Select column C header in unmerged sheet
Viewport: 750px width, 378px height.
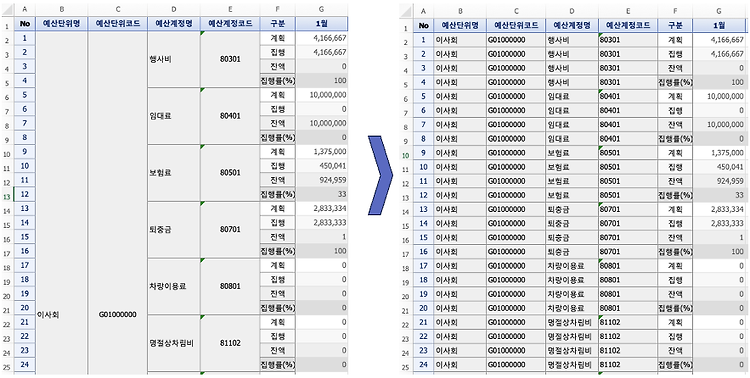pos(516,11)
